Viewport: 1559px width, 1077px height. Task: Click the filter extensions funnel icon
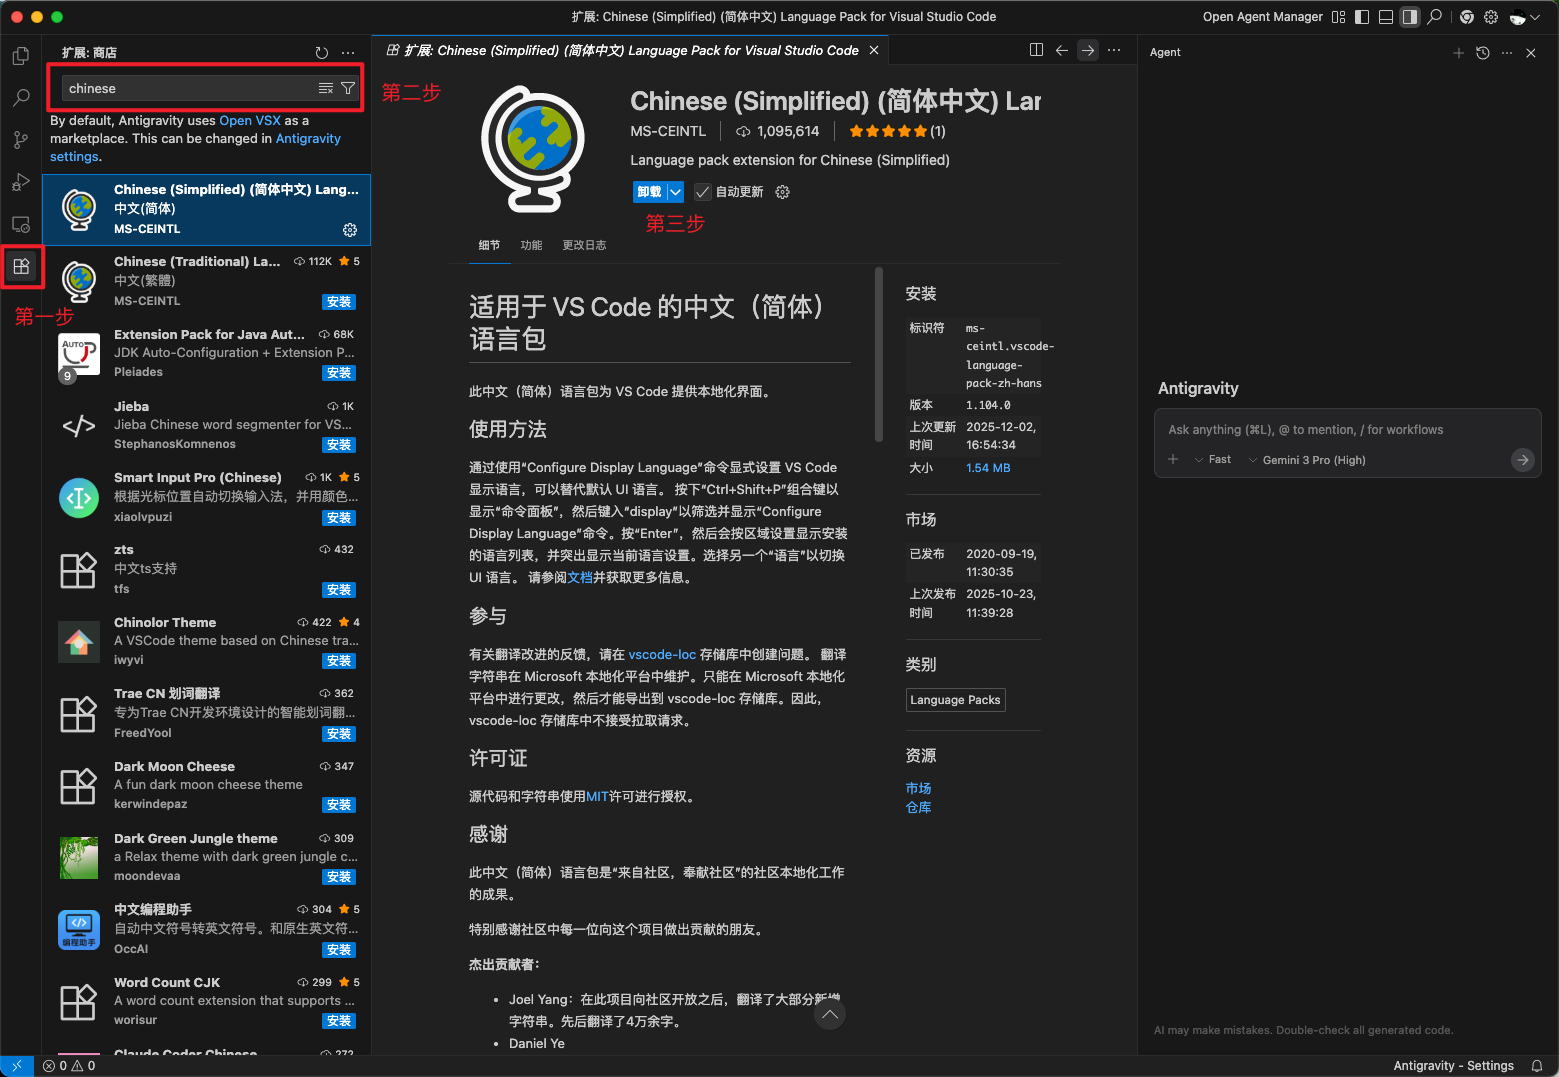pyautogui.click(x=348, y=88)
